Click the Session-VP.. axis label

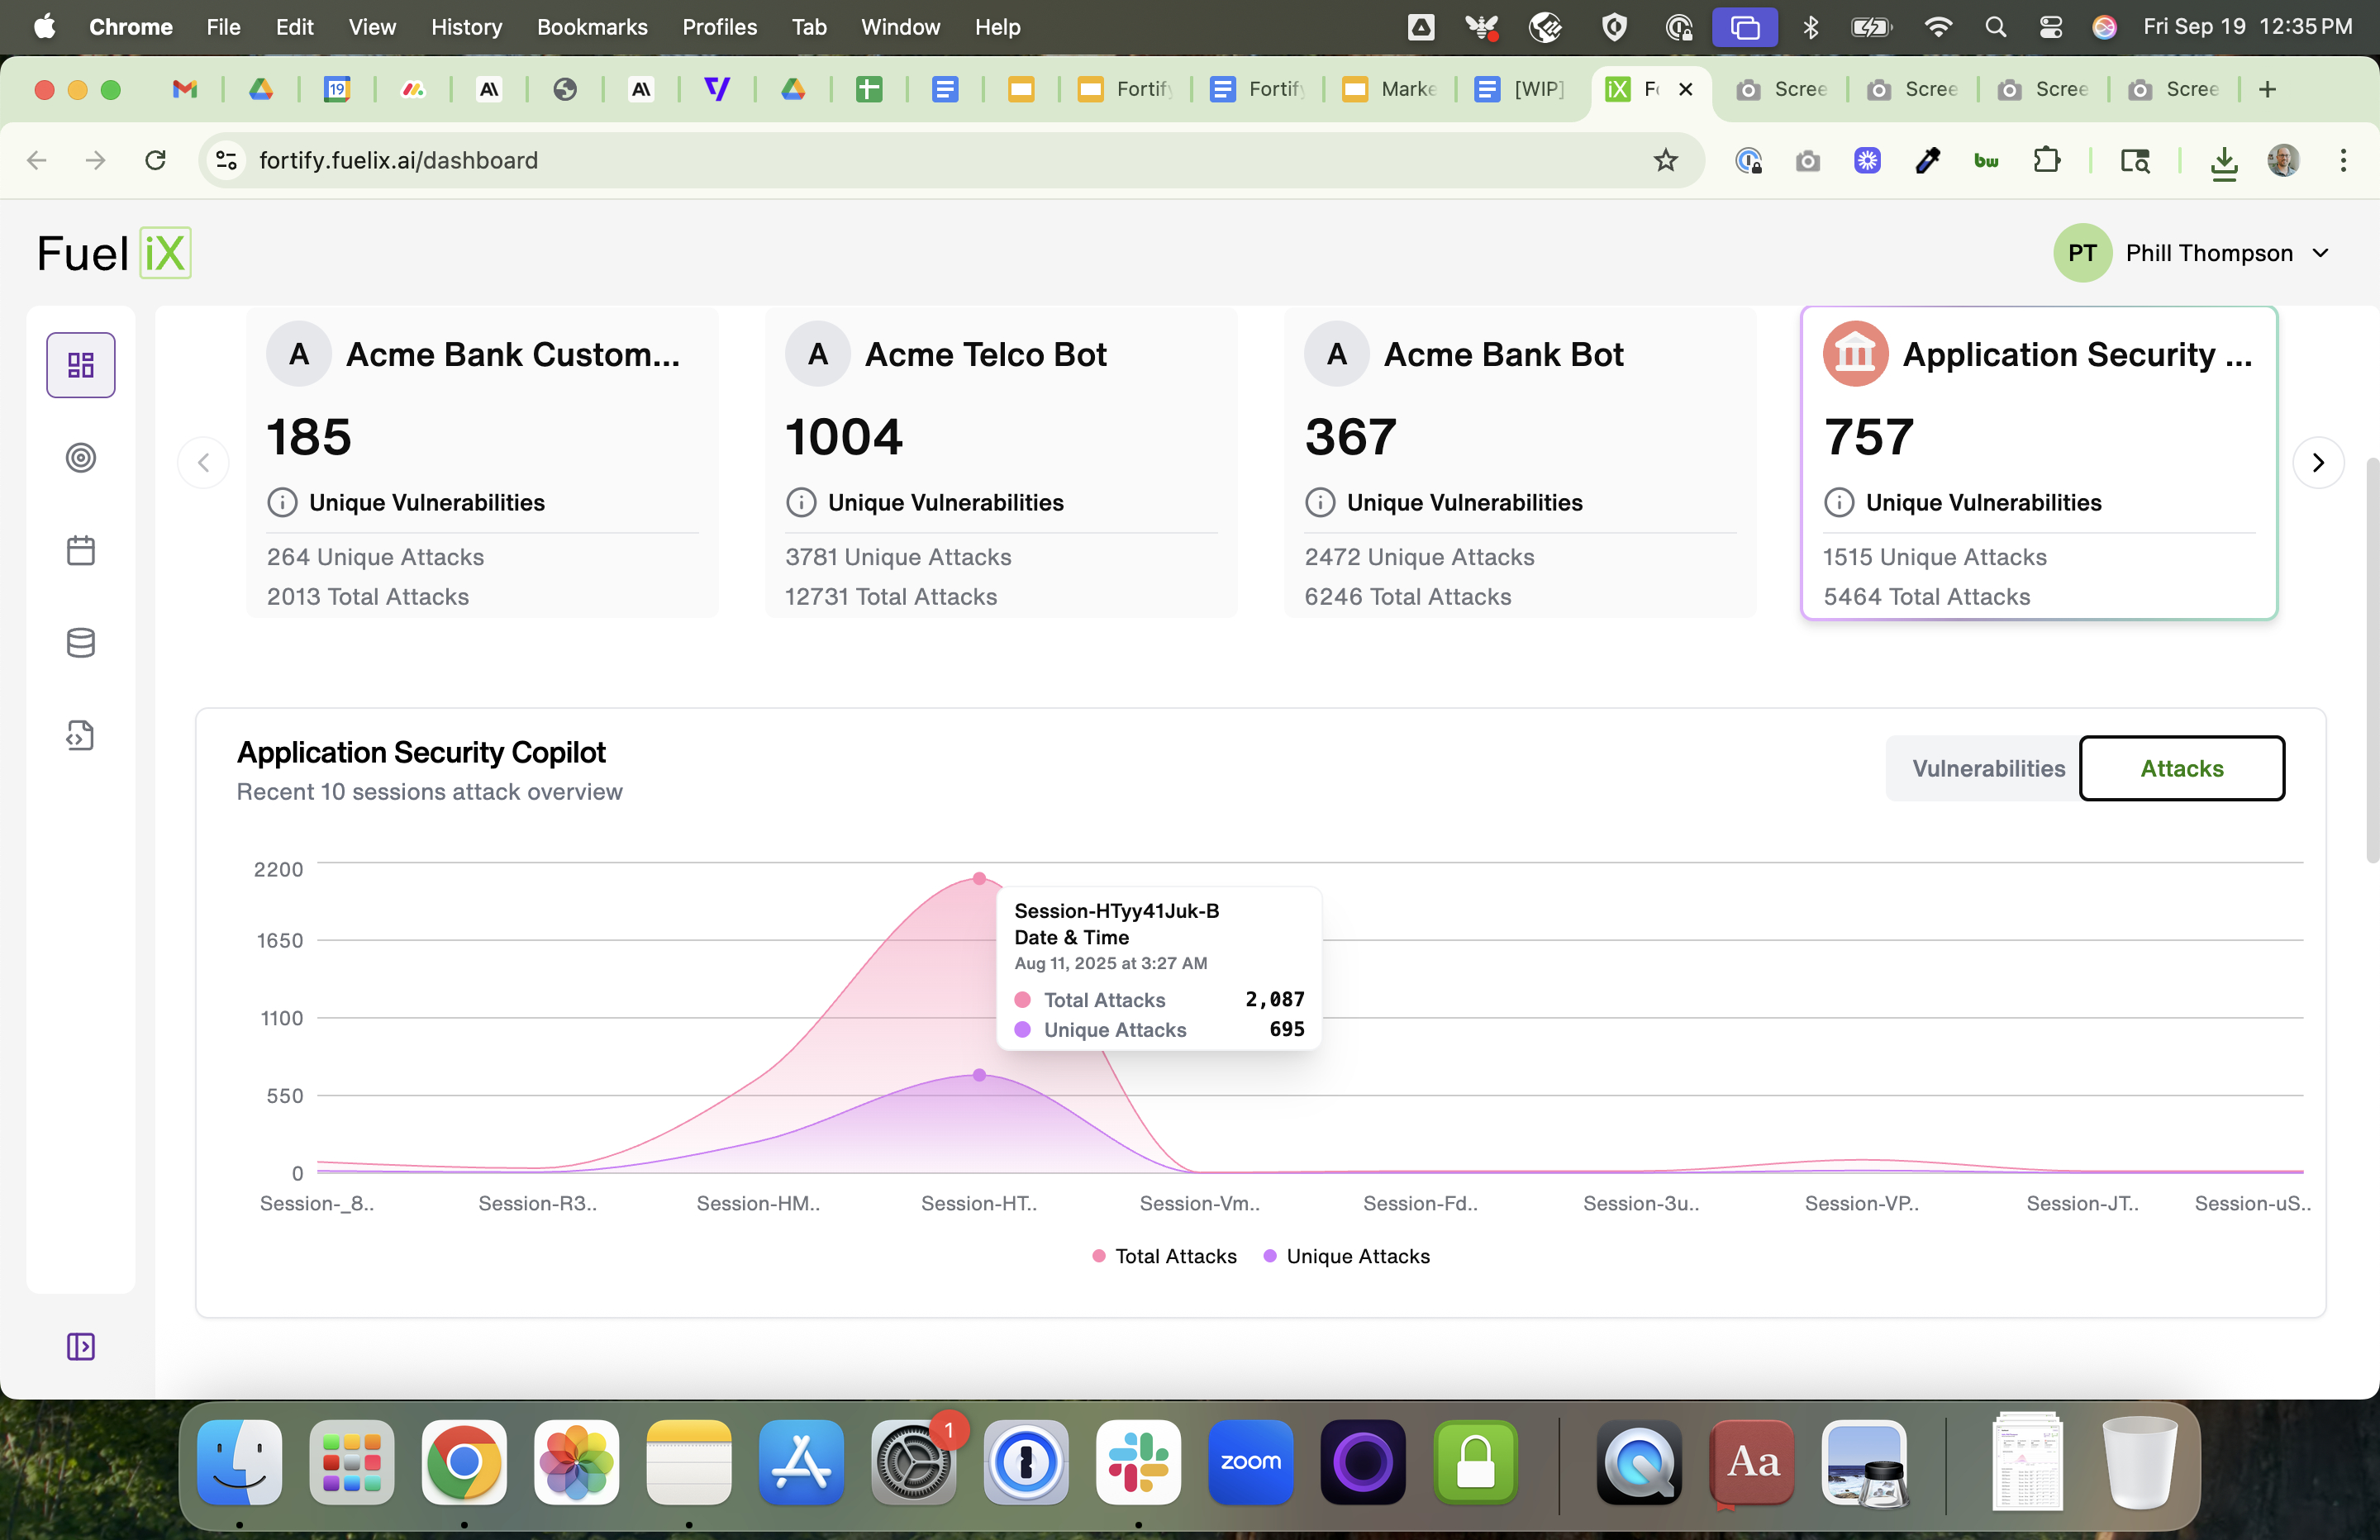pyautogui.click(x=1861, y=1203)
